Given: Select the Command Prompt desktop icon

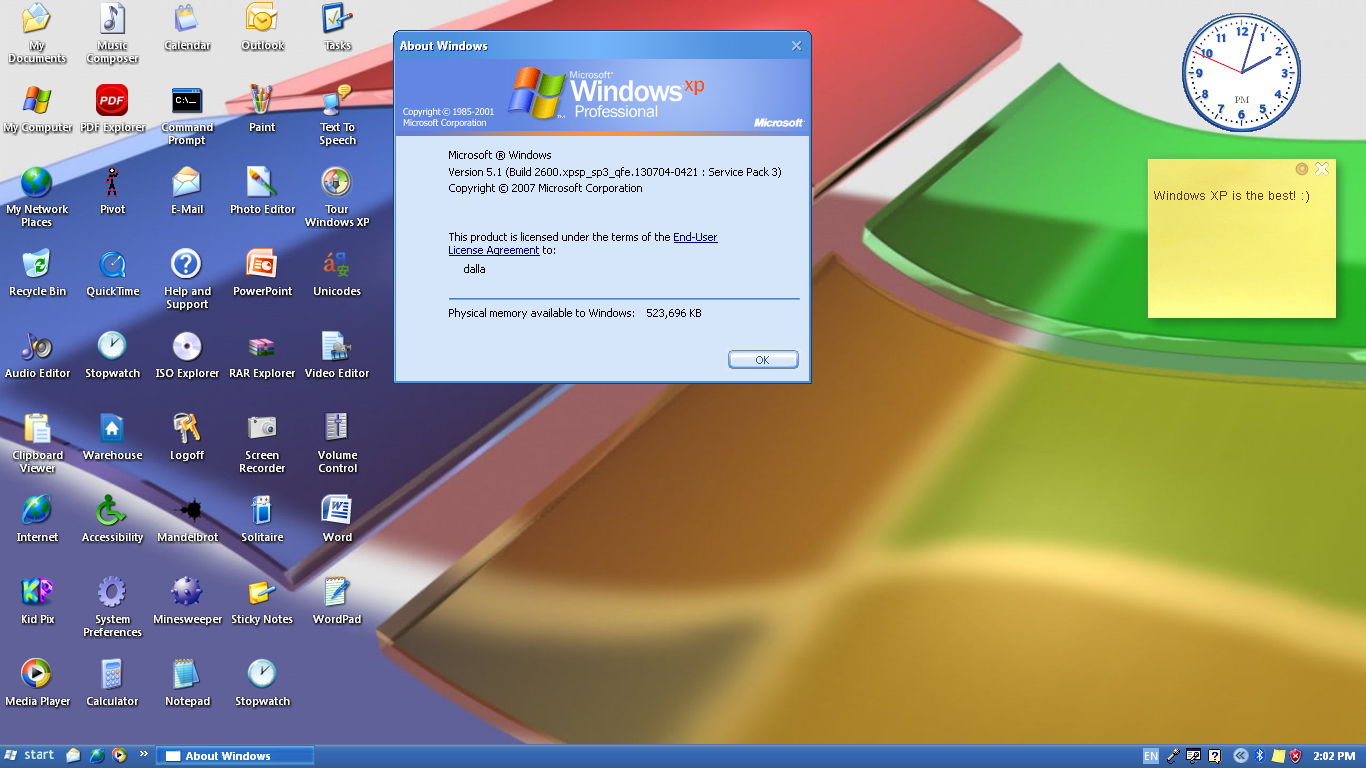Looking at the screenshot, I should [x=187, y=115].
